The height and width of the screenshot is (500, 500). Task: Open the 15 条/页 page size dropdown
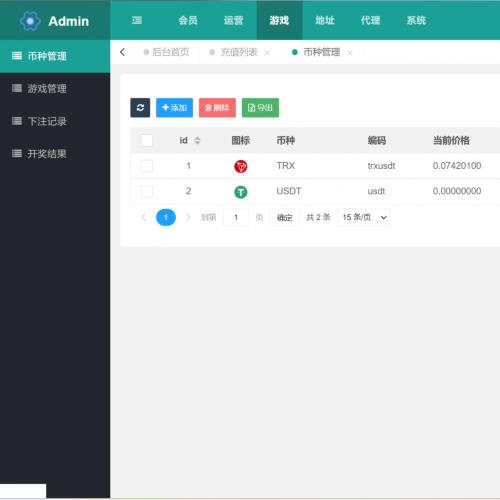click(364, 217)
